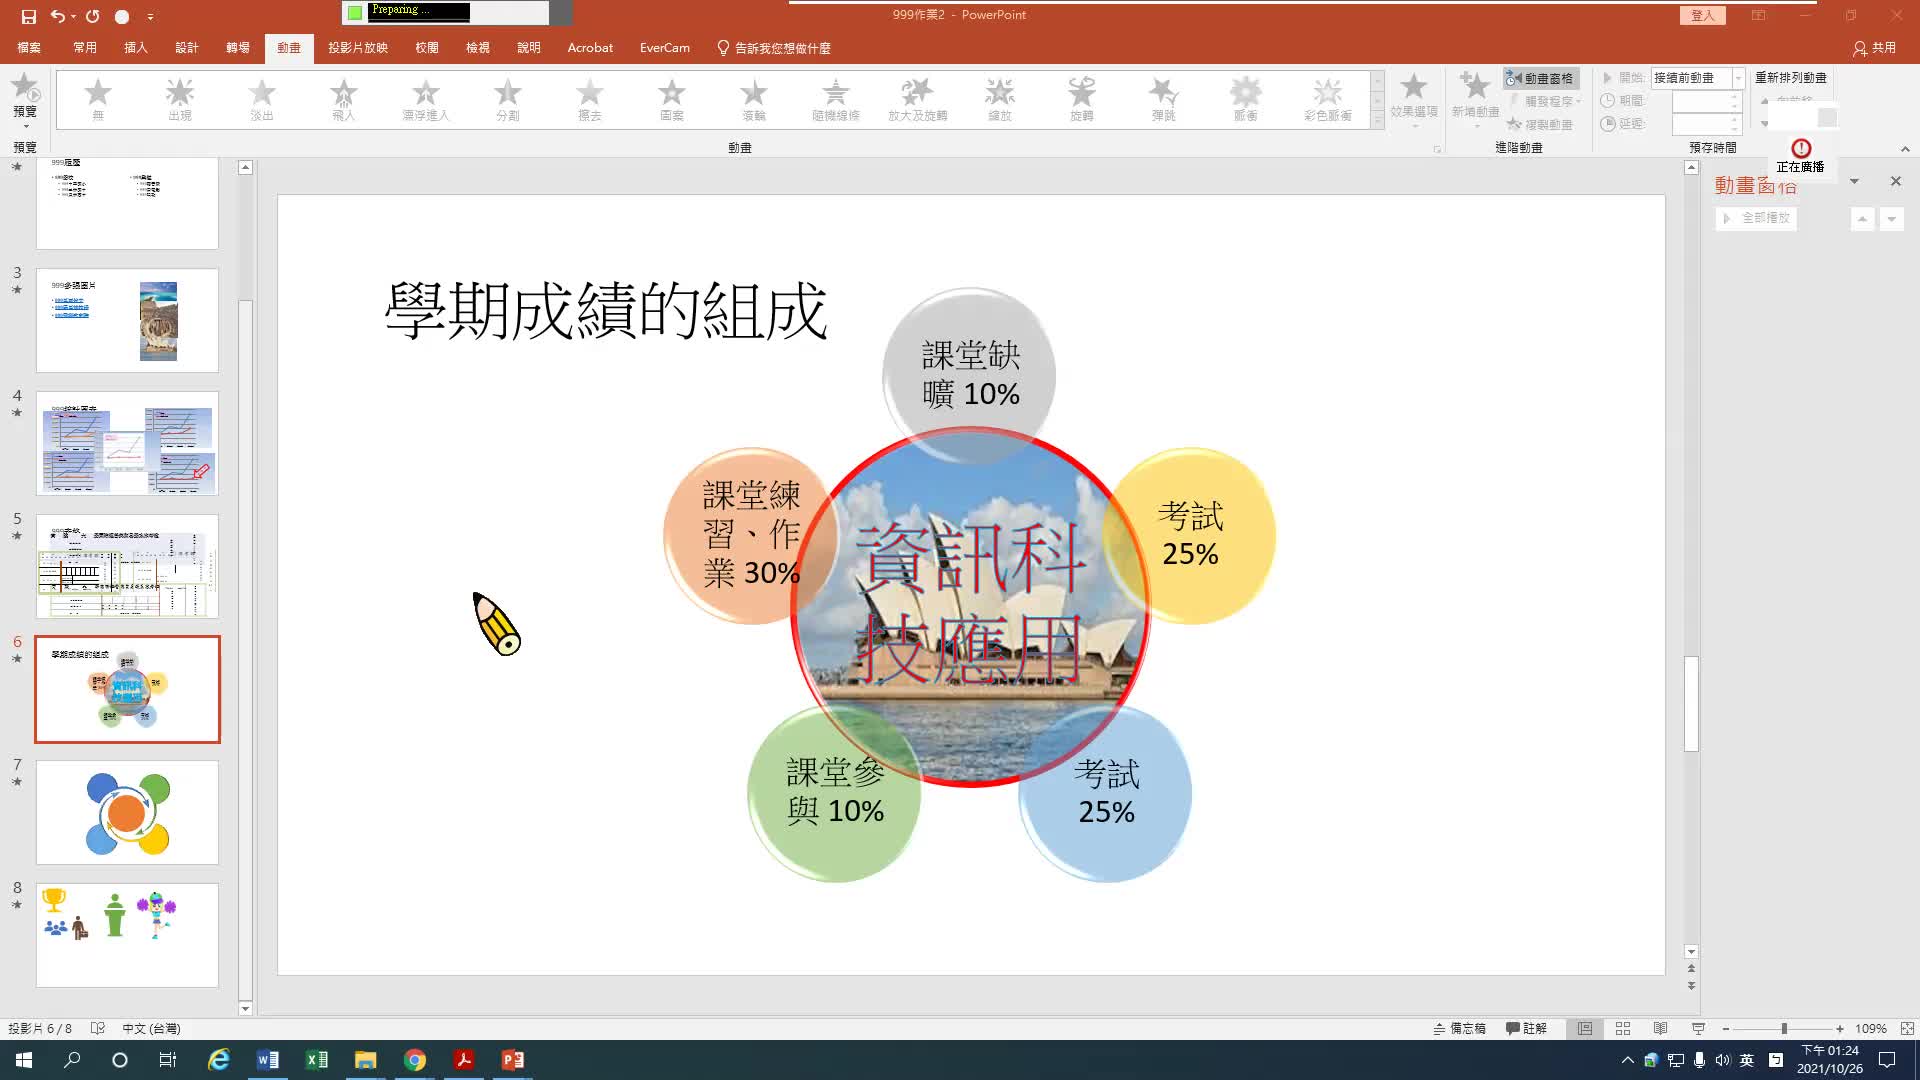1920x1080 pixels.
Task: Select the 縮放 (Zoom) animation effect
Action: [1000, 100]
